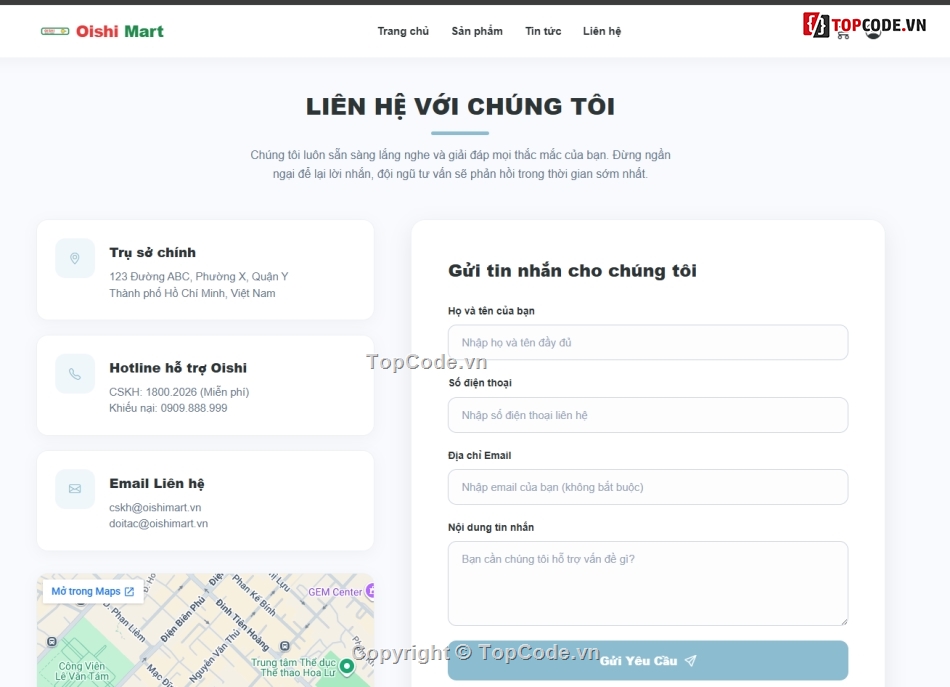Image resolution: width=950 pixels, height=687 pixels.
Task: Click the Oishi Mart logo
Action: point(102,31)
